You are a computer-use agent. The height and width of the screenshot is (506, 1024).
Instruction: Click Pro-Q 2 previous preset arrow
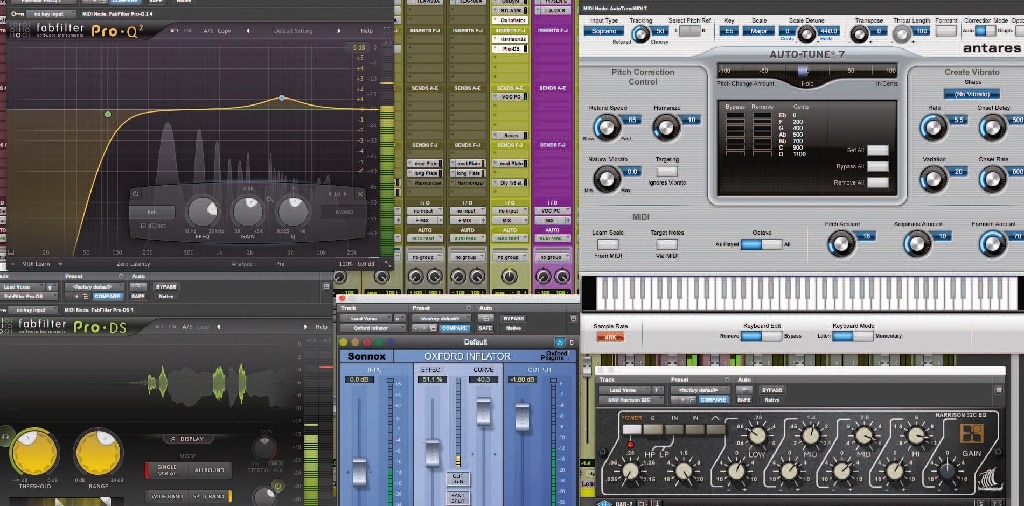pyautogui.click(x=248, y=31)
